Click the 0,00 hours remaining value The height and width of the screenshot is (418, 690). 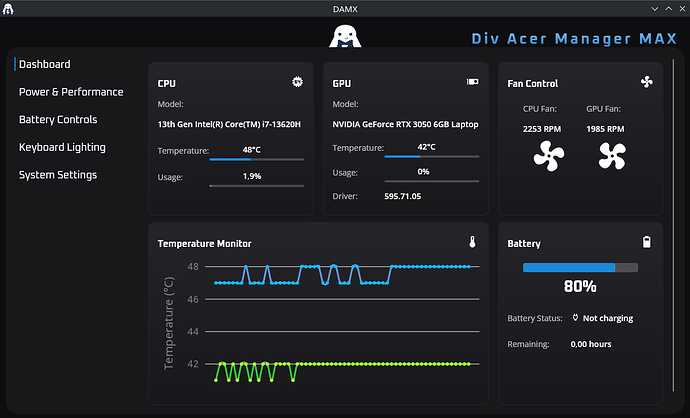pyautogui.click(x=591, y=344)
